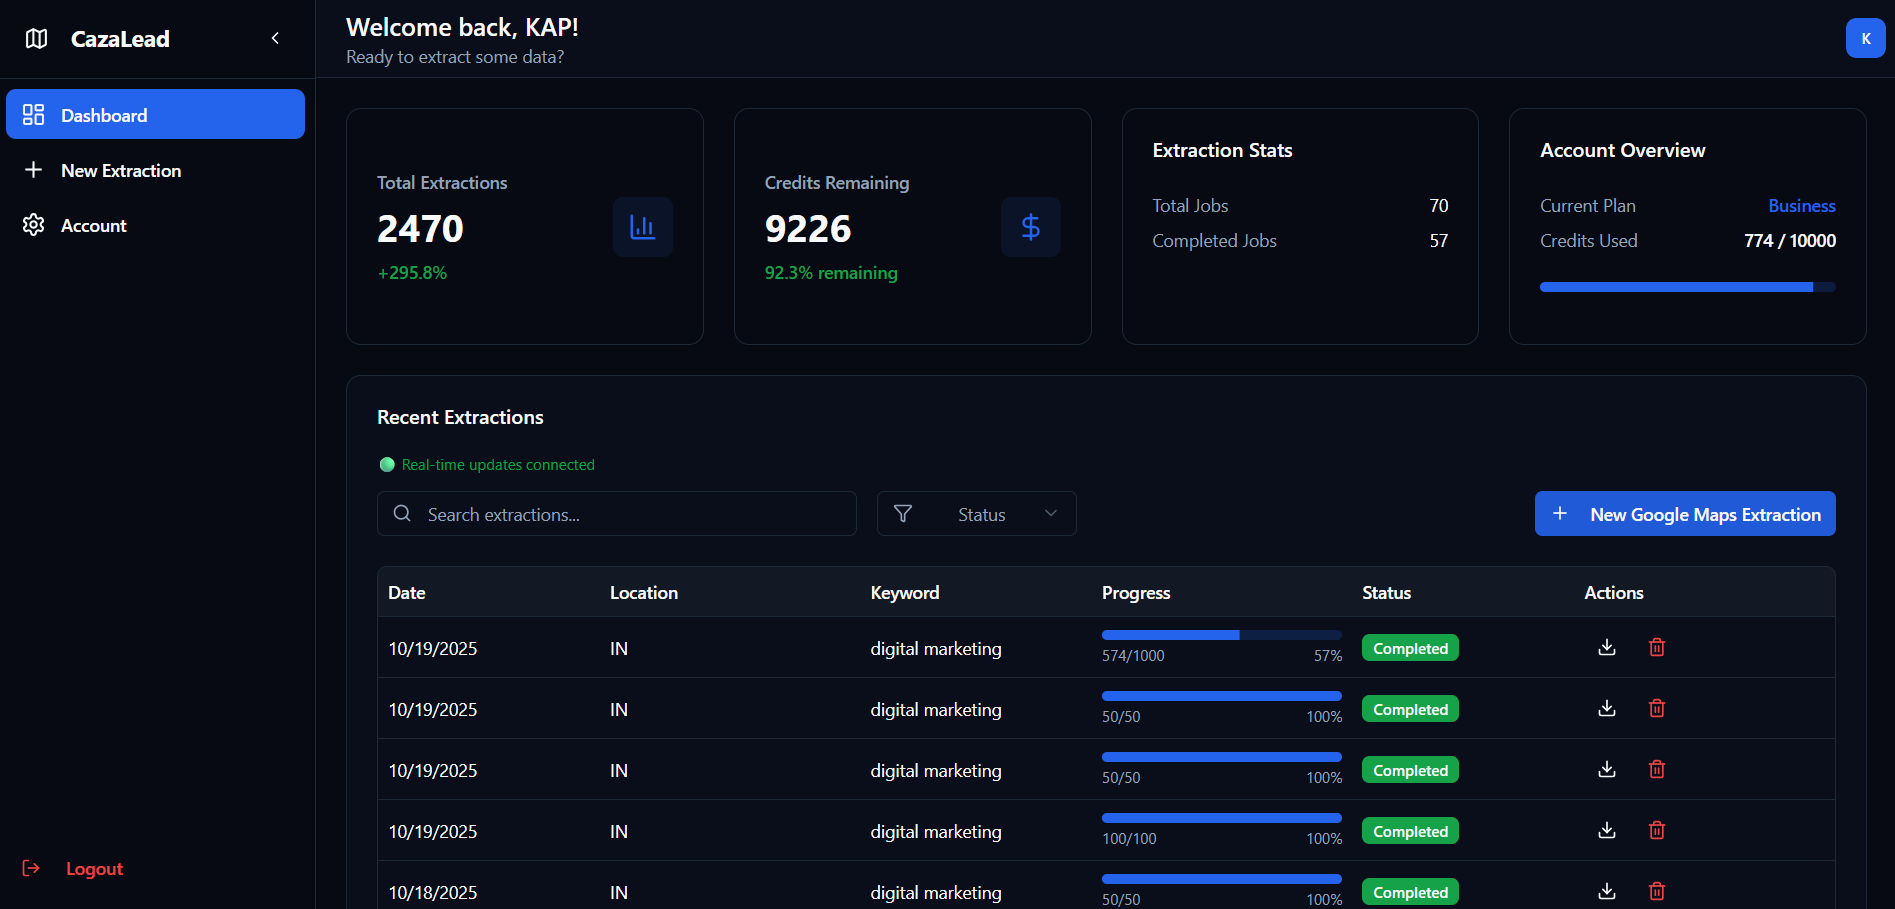Focus the Search extractions input field
The width and height of the screenshot is (1895, 909).
(x=630, y=514)
